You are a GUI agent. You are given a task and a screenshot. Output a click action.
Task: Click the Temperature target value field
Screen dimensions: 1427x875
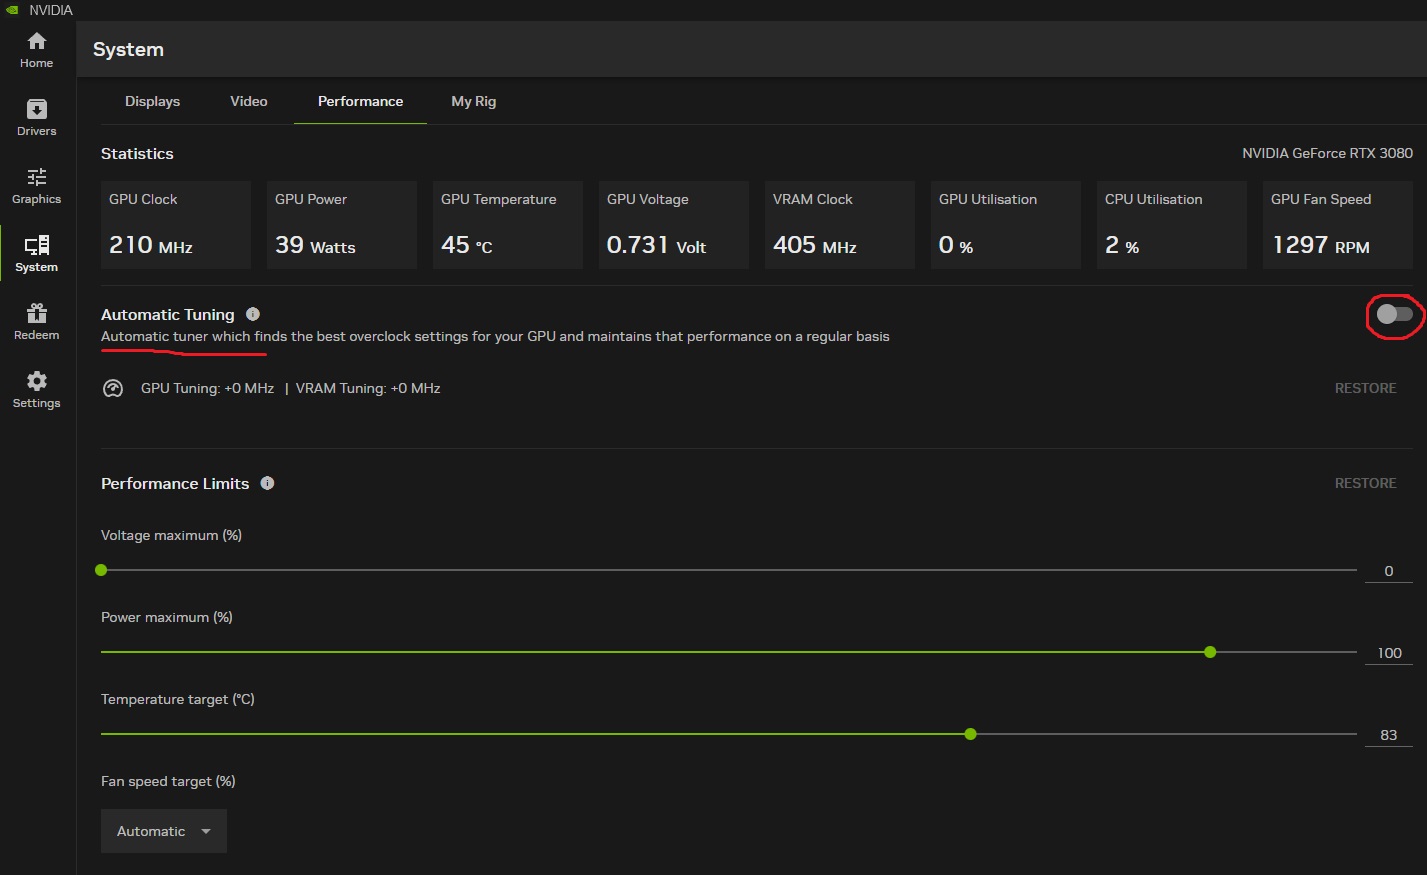(x=1389, y=735)
